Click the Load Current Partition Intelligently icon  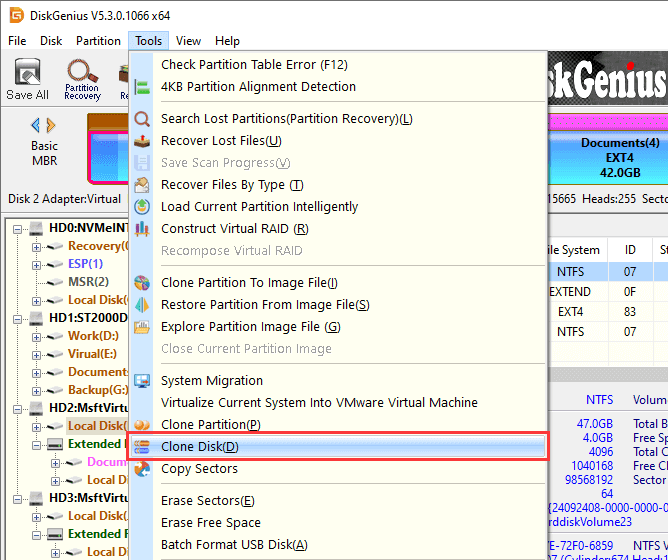tap(142, 207)
